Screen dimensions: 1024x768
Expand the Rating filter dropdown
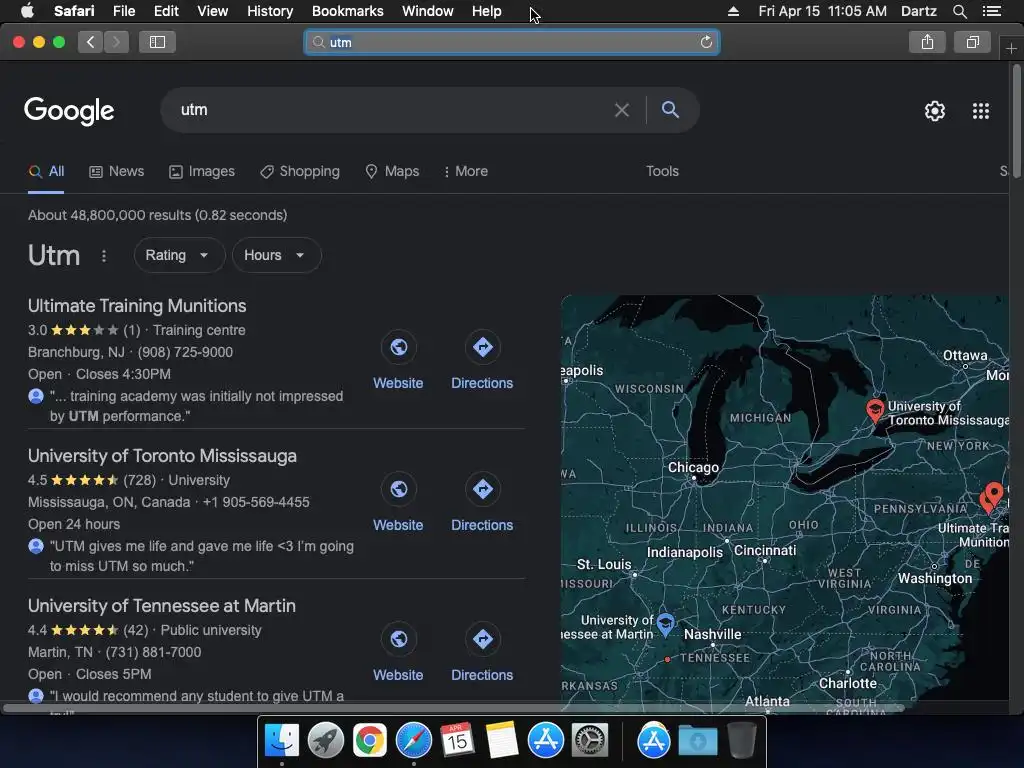pyautogui.click(x=179, y=255)
